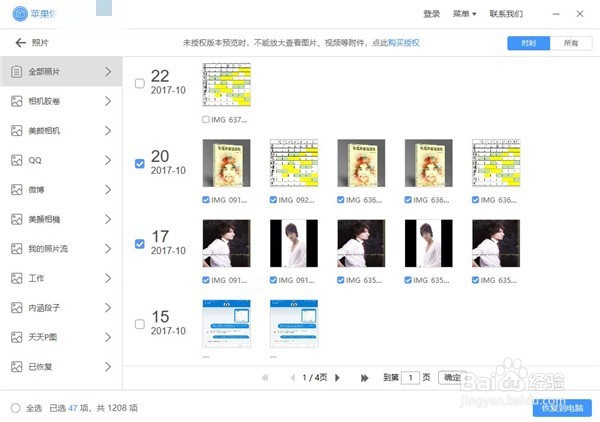Expand 工作 album chevron
This screenshot has height=422, width=600.
point(108,278)
